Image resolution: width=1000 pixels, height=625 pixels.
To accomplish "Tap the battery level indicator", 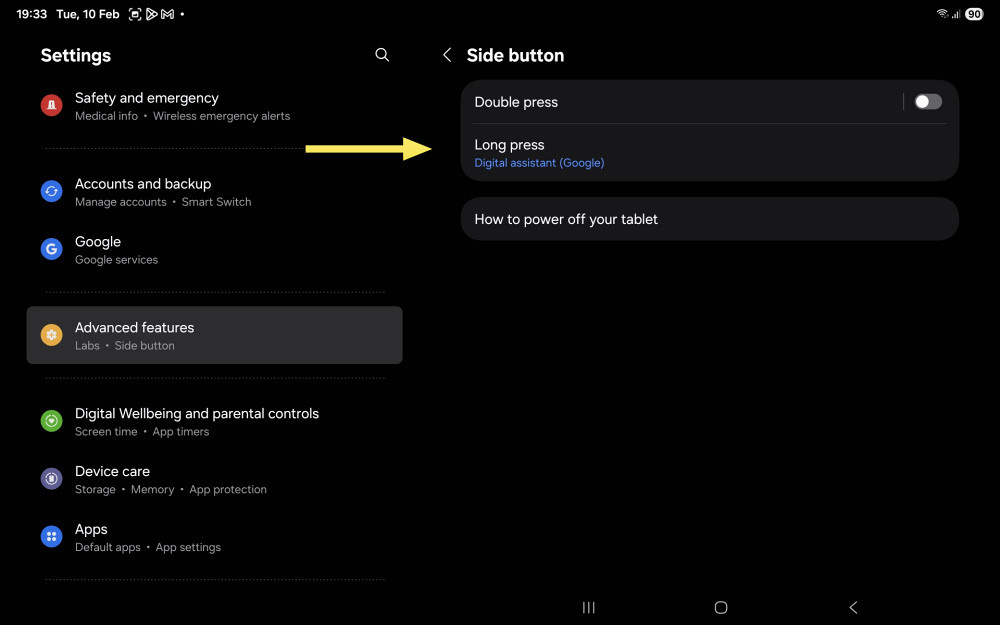I will (974, 14).
